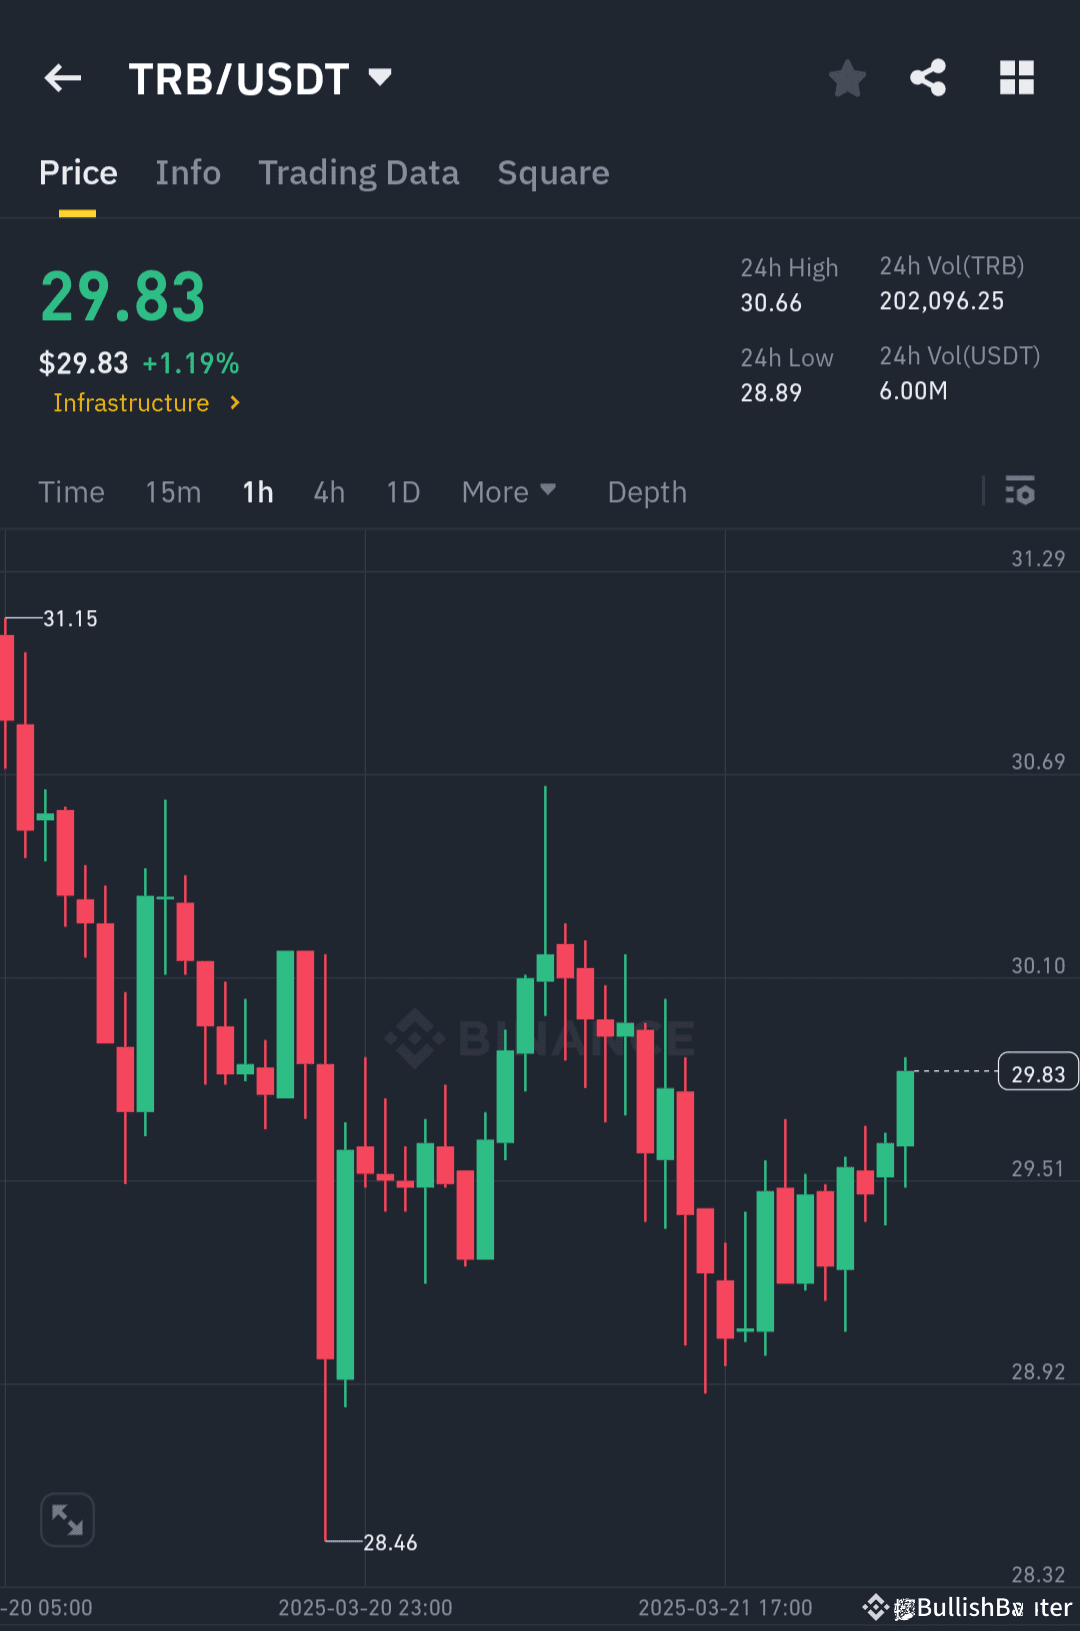Screen dimensions: 1080x1631
Task: Tap the share icon at top right
Action: coord(927,77)
